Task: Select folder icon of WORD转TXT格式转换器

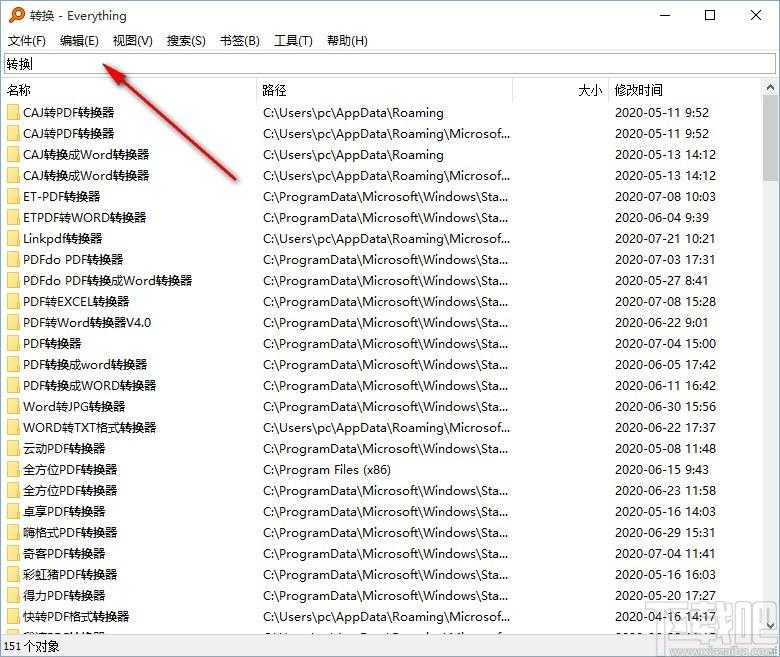Action: 13,427
